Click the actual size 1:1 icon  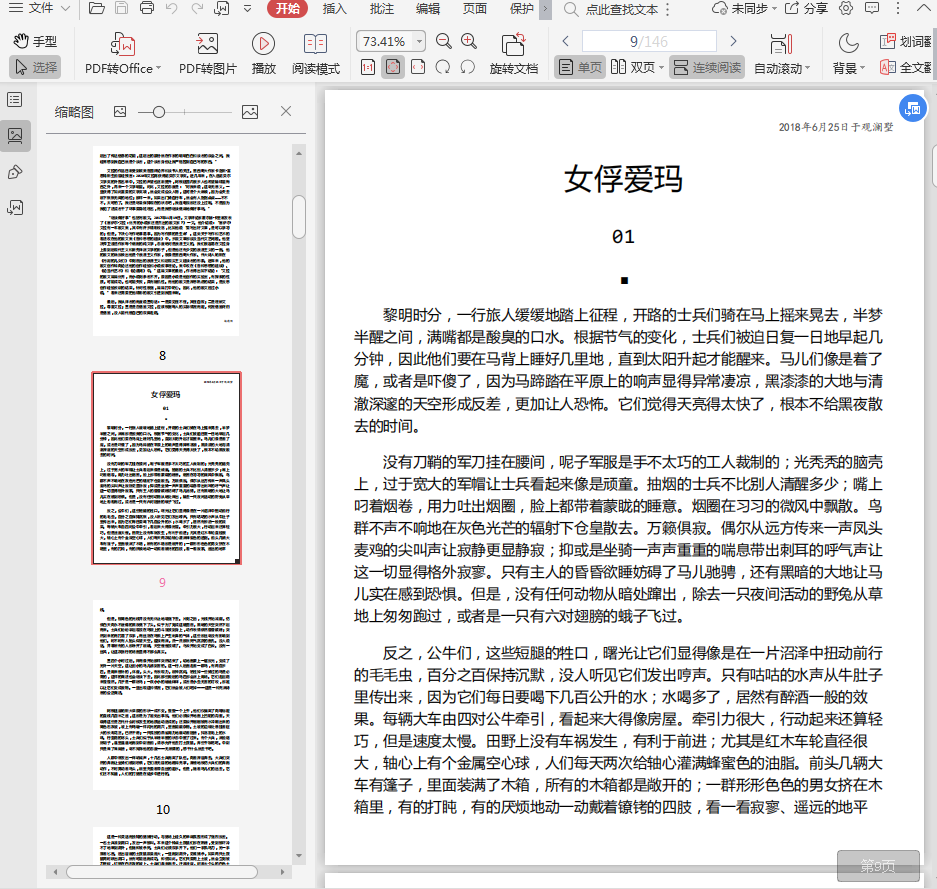click(x=368, y=67)
